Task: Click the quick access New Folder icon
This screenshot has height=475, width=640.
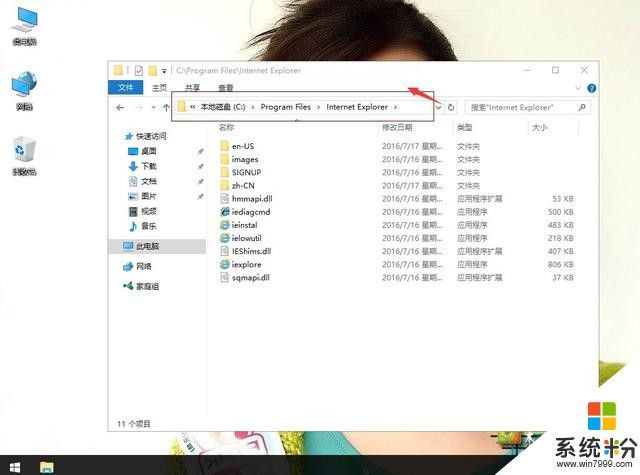Action: pyautogui.click(x=153, y=71)
